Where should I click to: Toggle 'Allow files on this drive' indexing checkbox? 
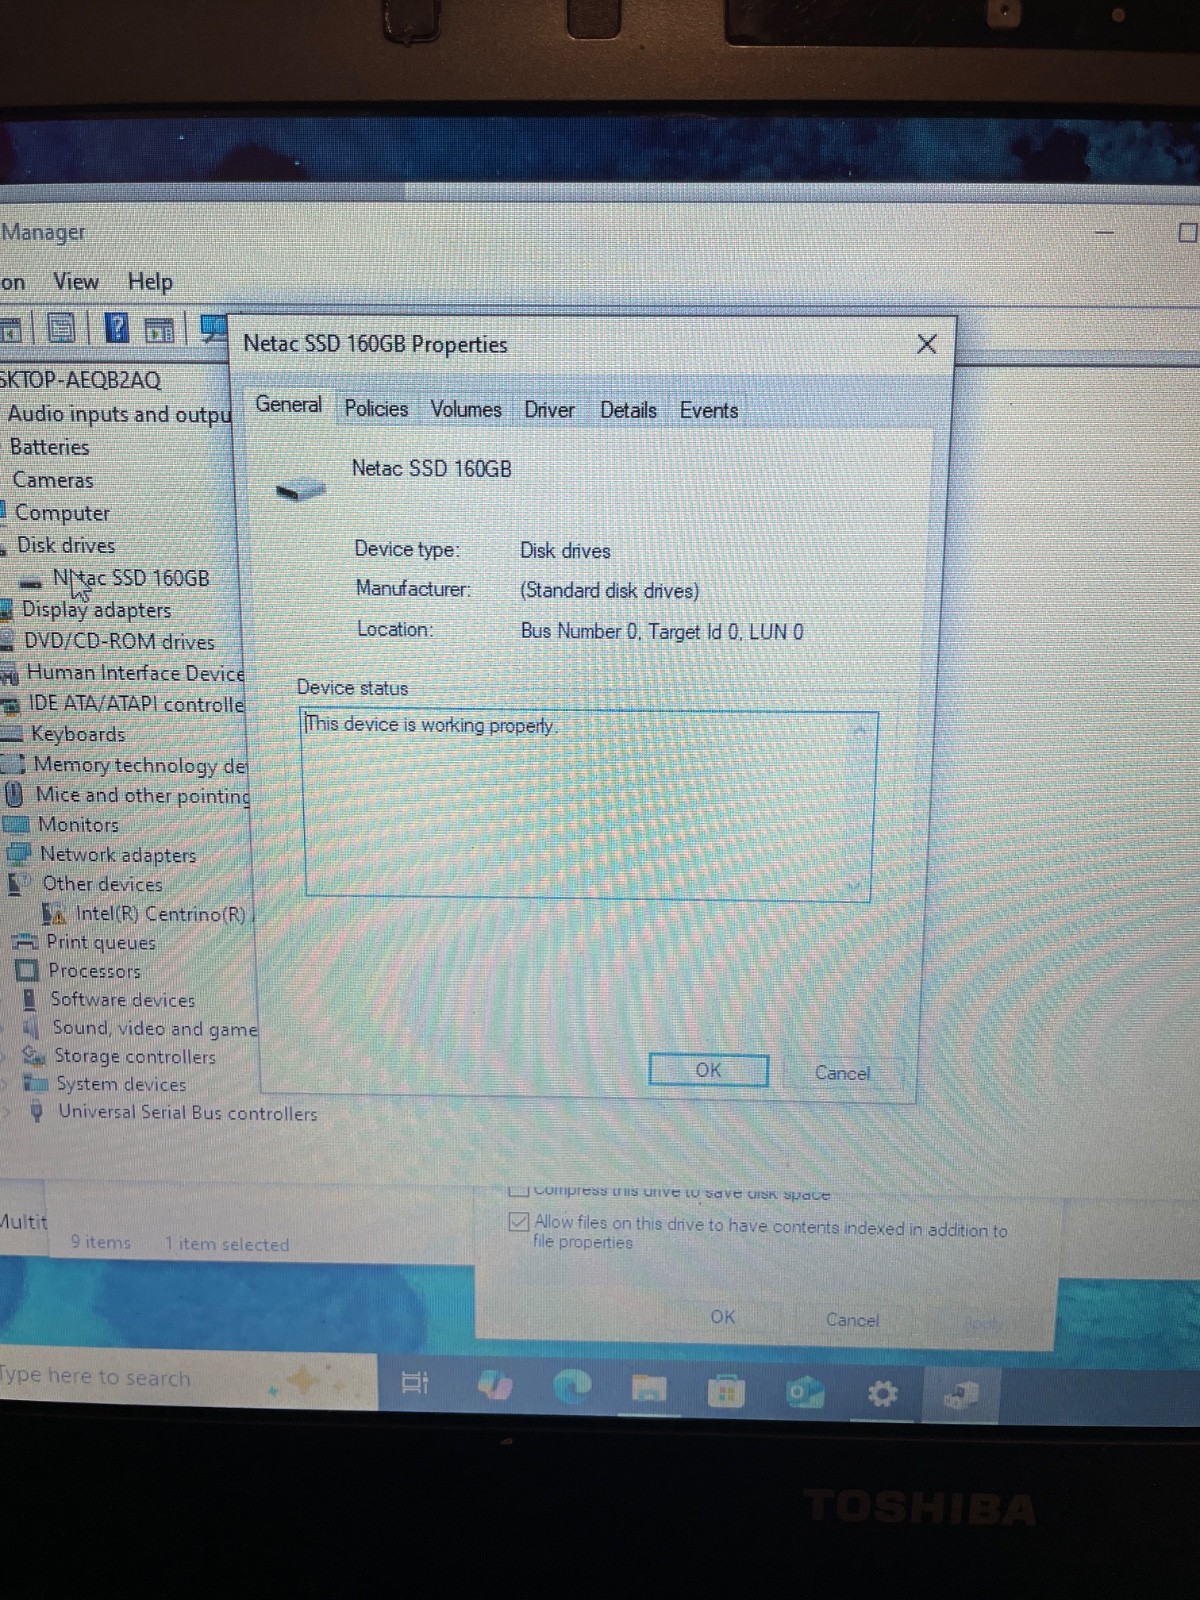pos(518,1221)
